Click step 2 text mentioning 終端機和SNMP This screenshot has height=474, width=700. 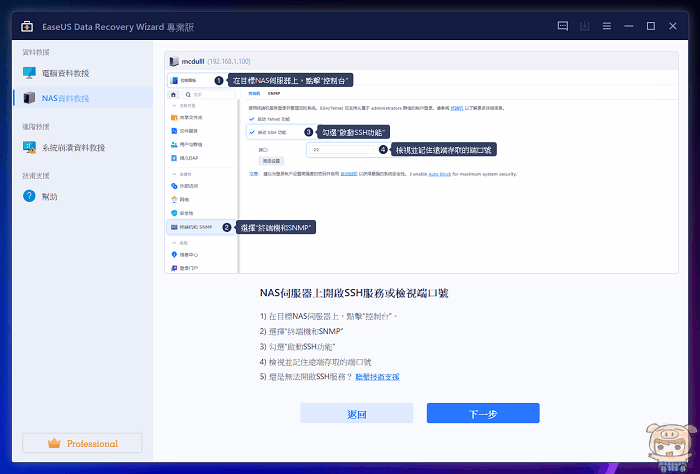click(x=301, y=332)
